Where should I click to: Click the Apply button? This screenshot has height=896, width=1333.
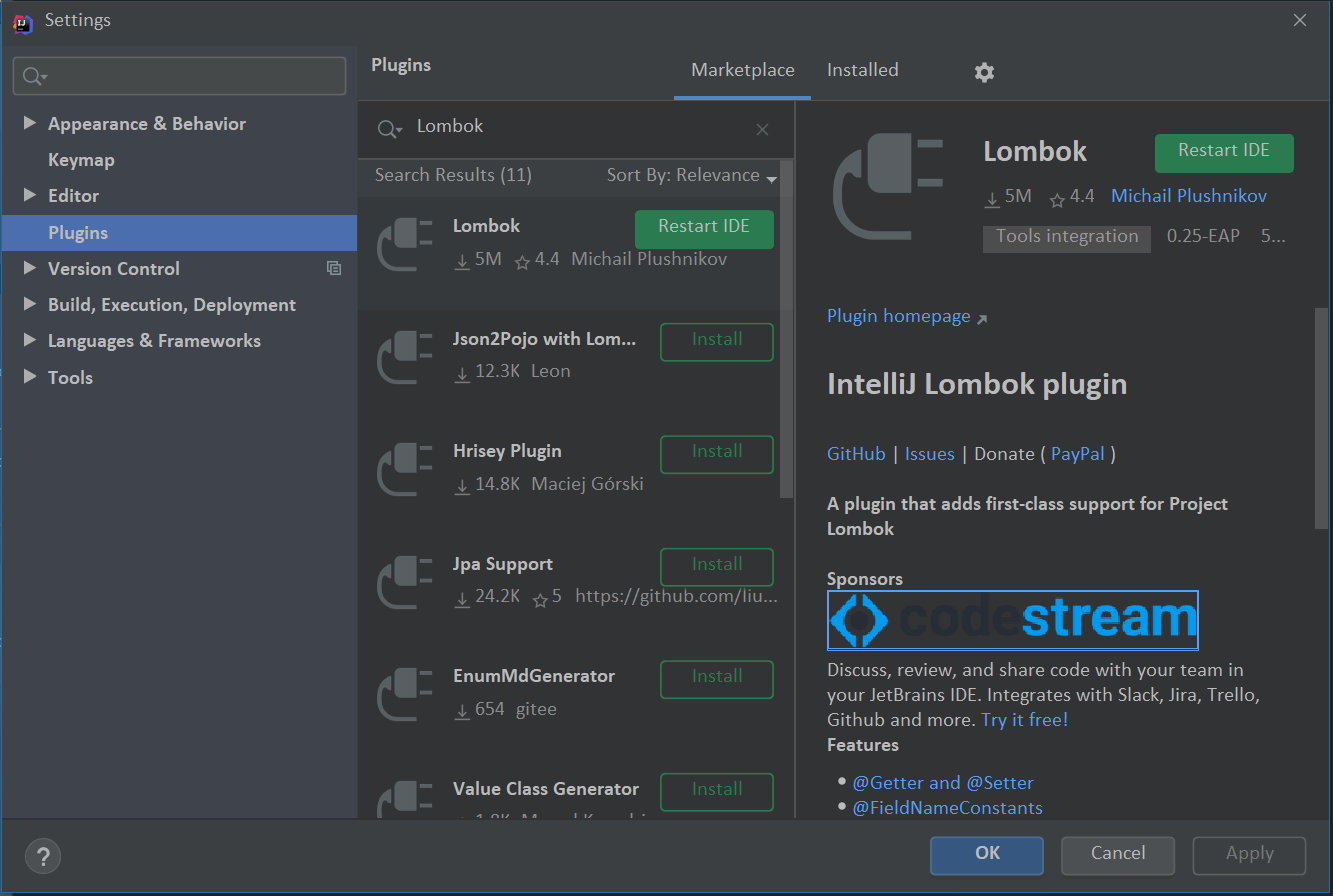(x=1249, y=855)
